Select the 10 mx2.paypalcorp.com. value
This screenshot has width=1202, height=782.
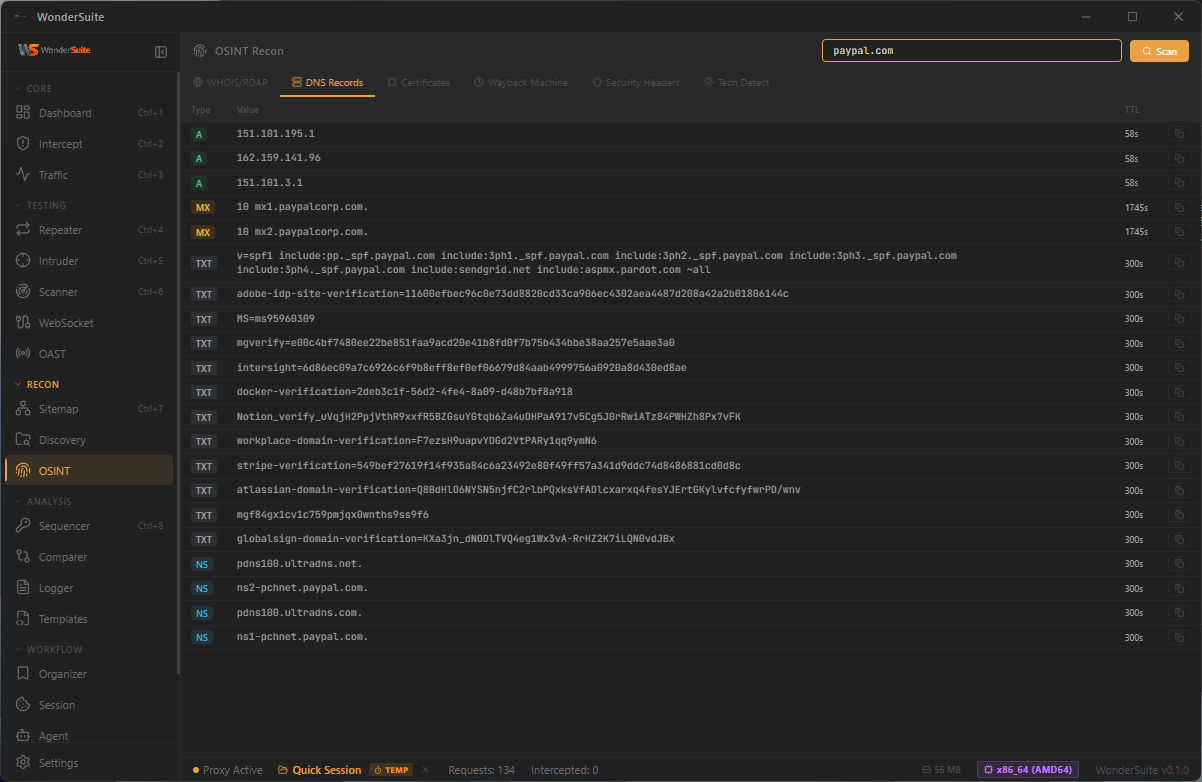[302, 232]
